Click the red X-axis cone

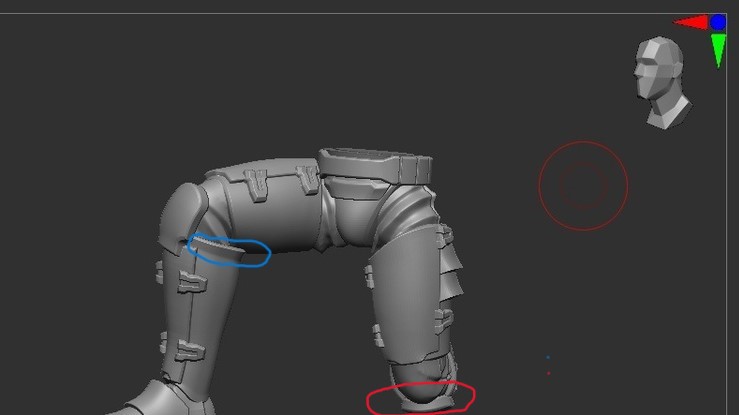tap(691, 23)
